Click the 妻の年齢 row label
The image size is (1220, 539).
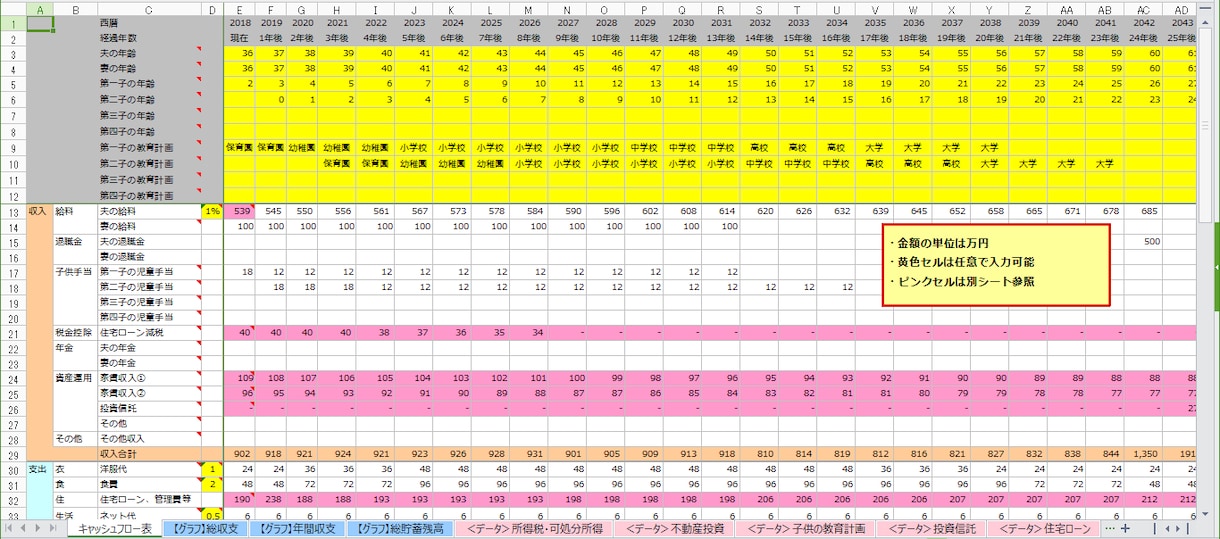pyautogui.click(x=148, y=67)
